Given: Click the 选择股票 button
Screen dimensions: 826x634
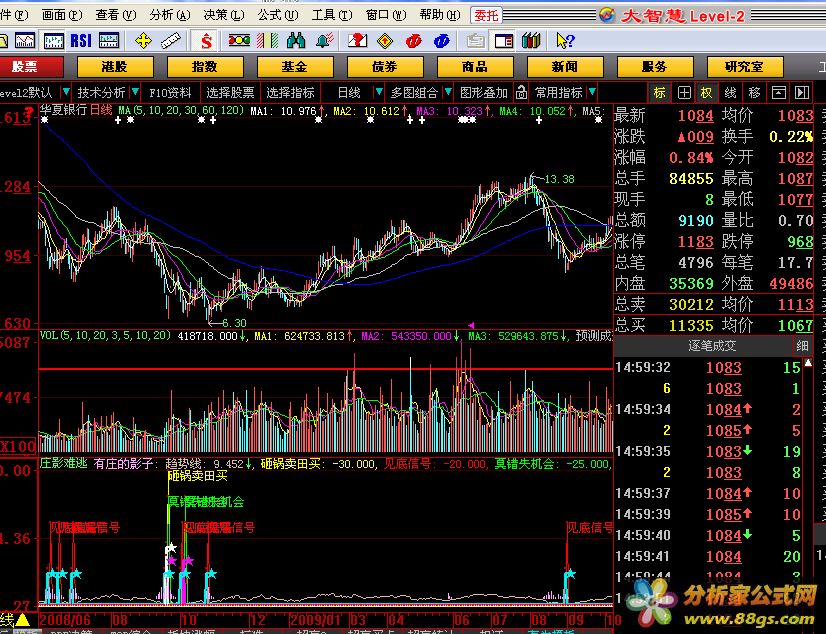Looking at the screenshot, I should pyautogui.click(x=230, y=93).
